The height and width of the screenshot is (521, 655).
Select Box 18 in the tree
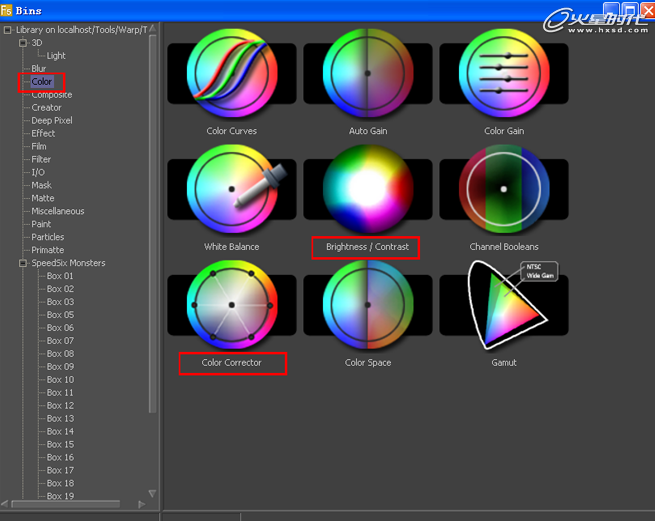point(60,483)
